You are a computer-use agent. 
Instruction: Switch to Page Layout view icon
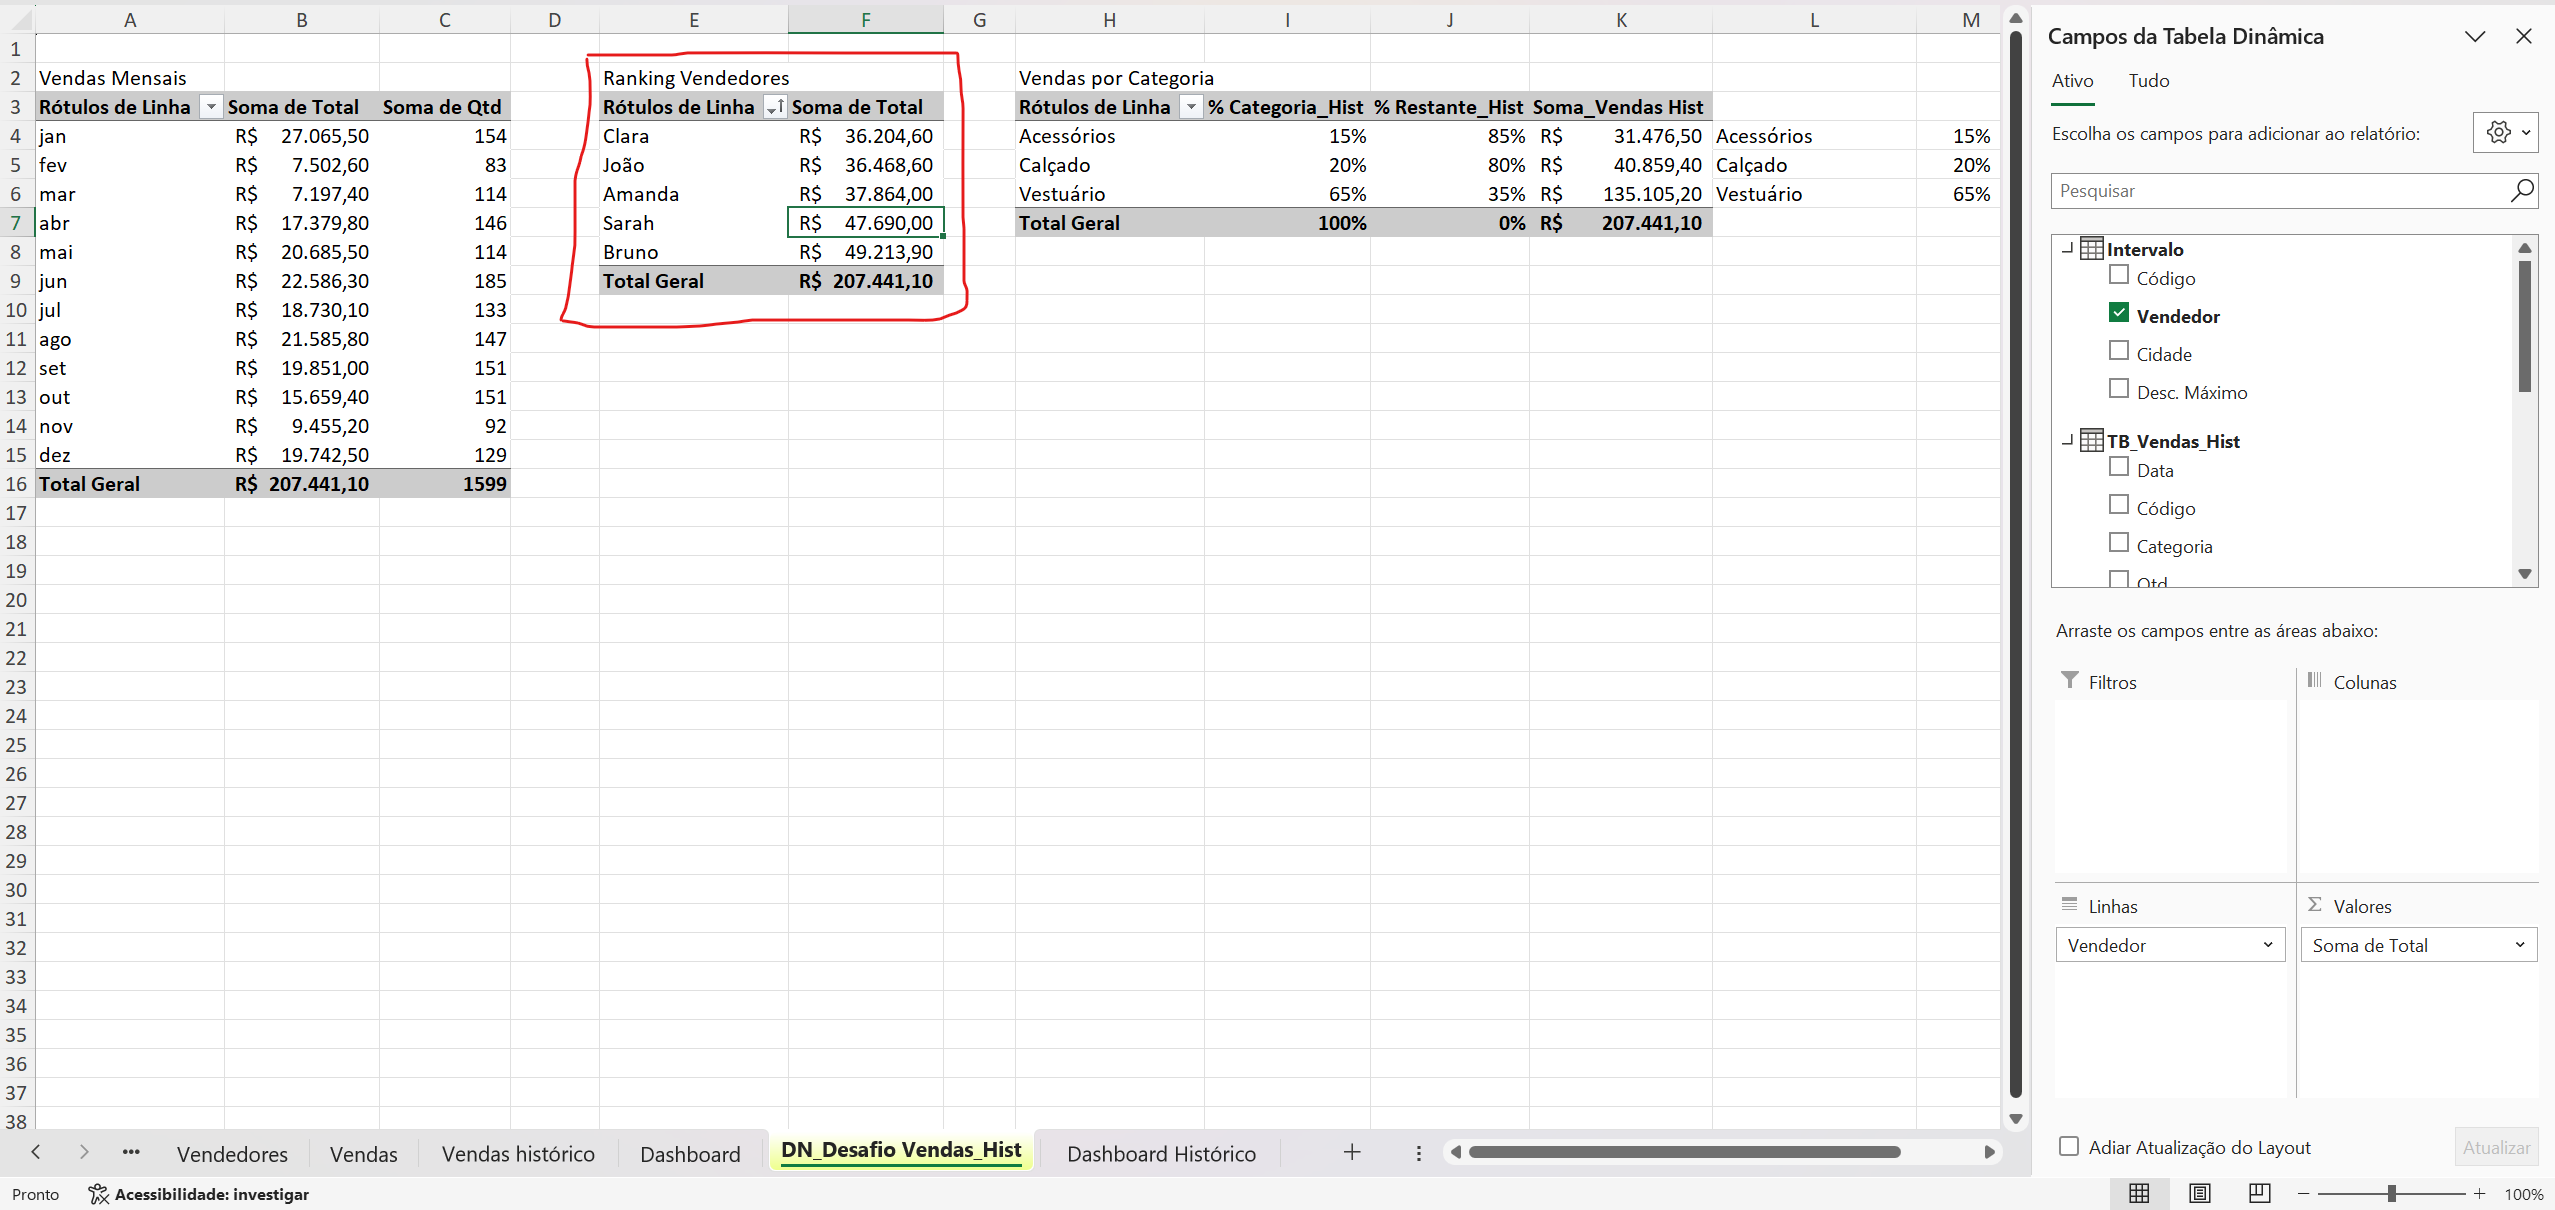point(2199,1193)
